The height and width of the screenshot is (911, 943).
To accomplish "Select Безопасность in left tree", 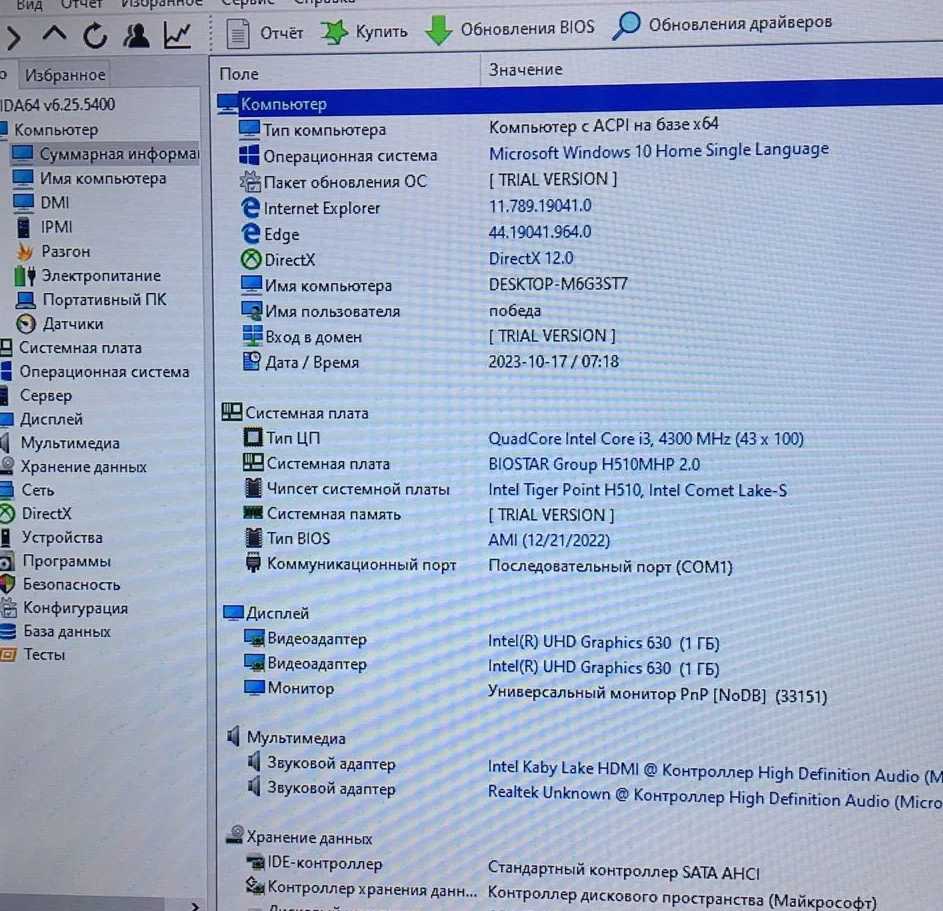I will click(61, 584).
